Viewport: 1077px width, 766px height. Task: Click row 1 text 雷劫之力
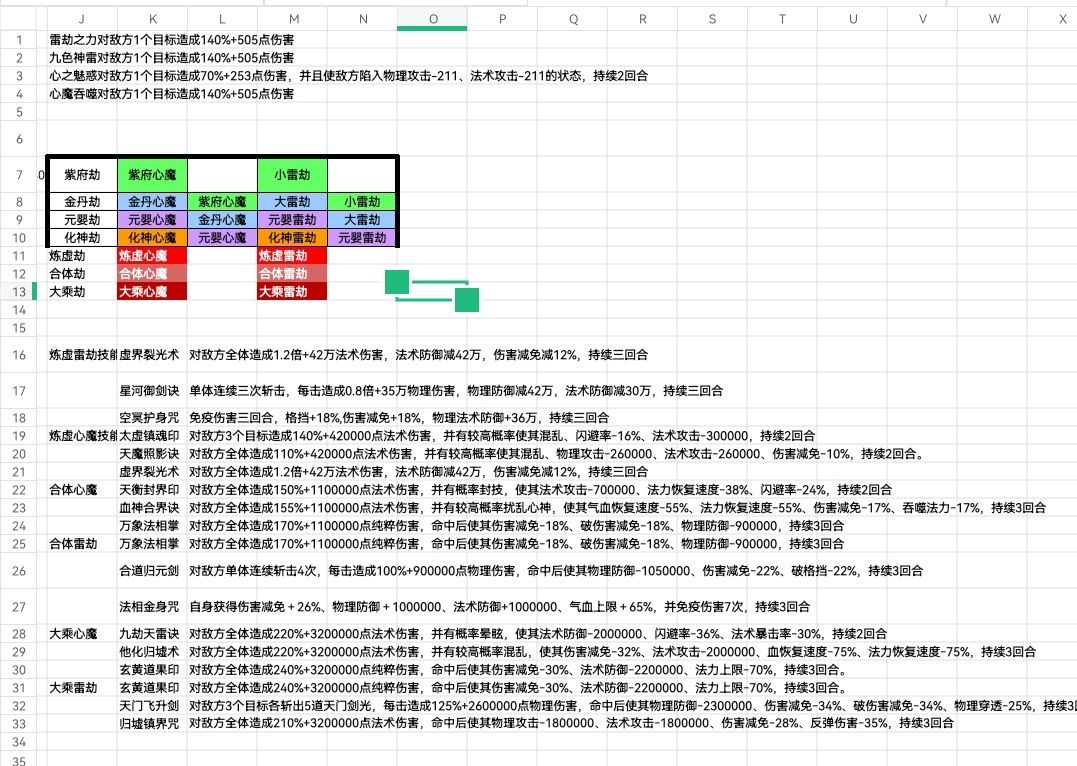point(73,40)
